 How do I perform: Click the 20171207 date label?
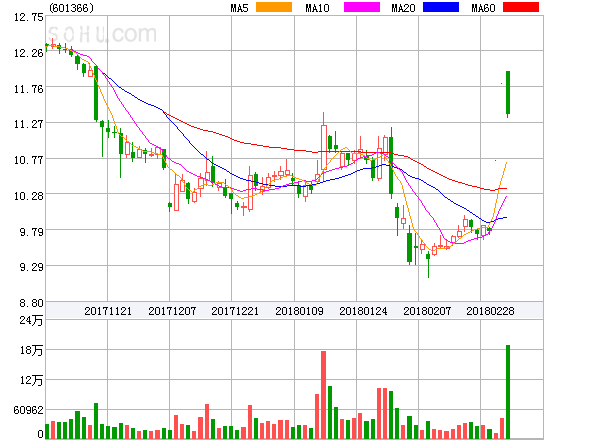172,311
